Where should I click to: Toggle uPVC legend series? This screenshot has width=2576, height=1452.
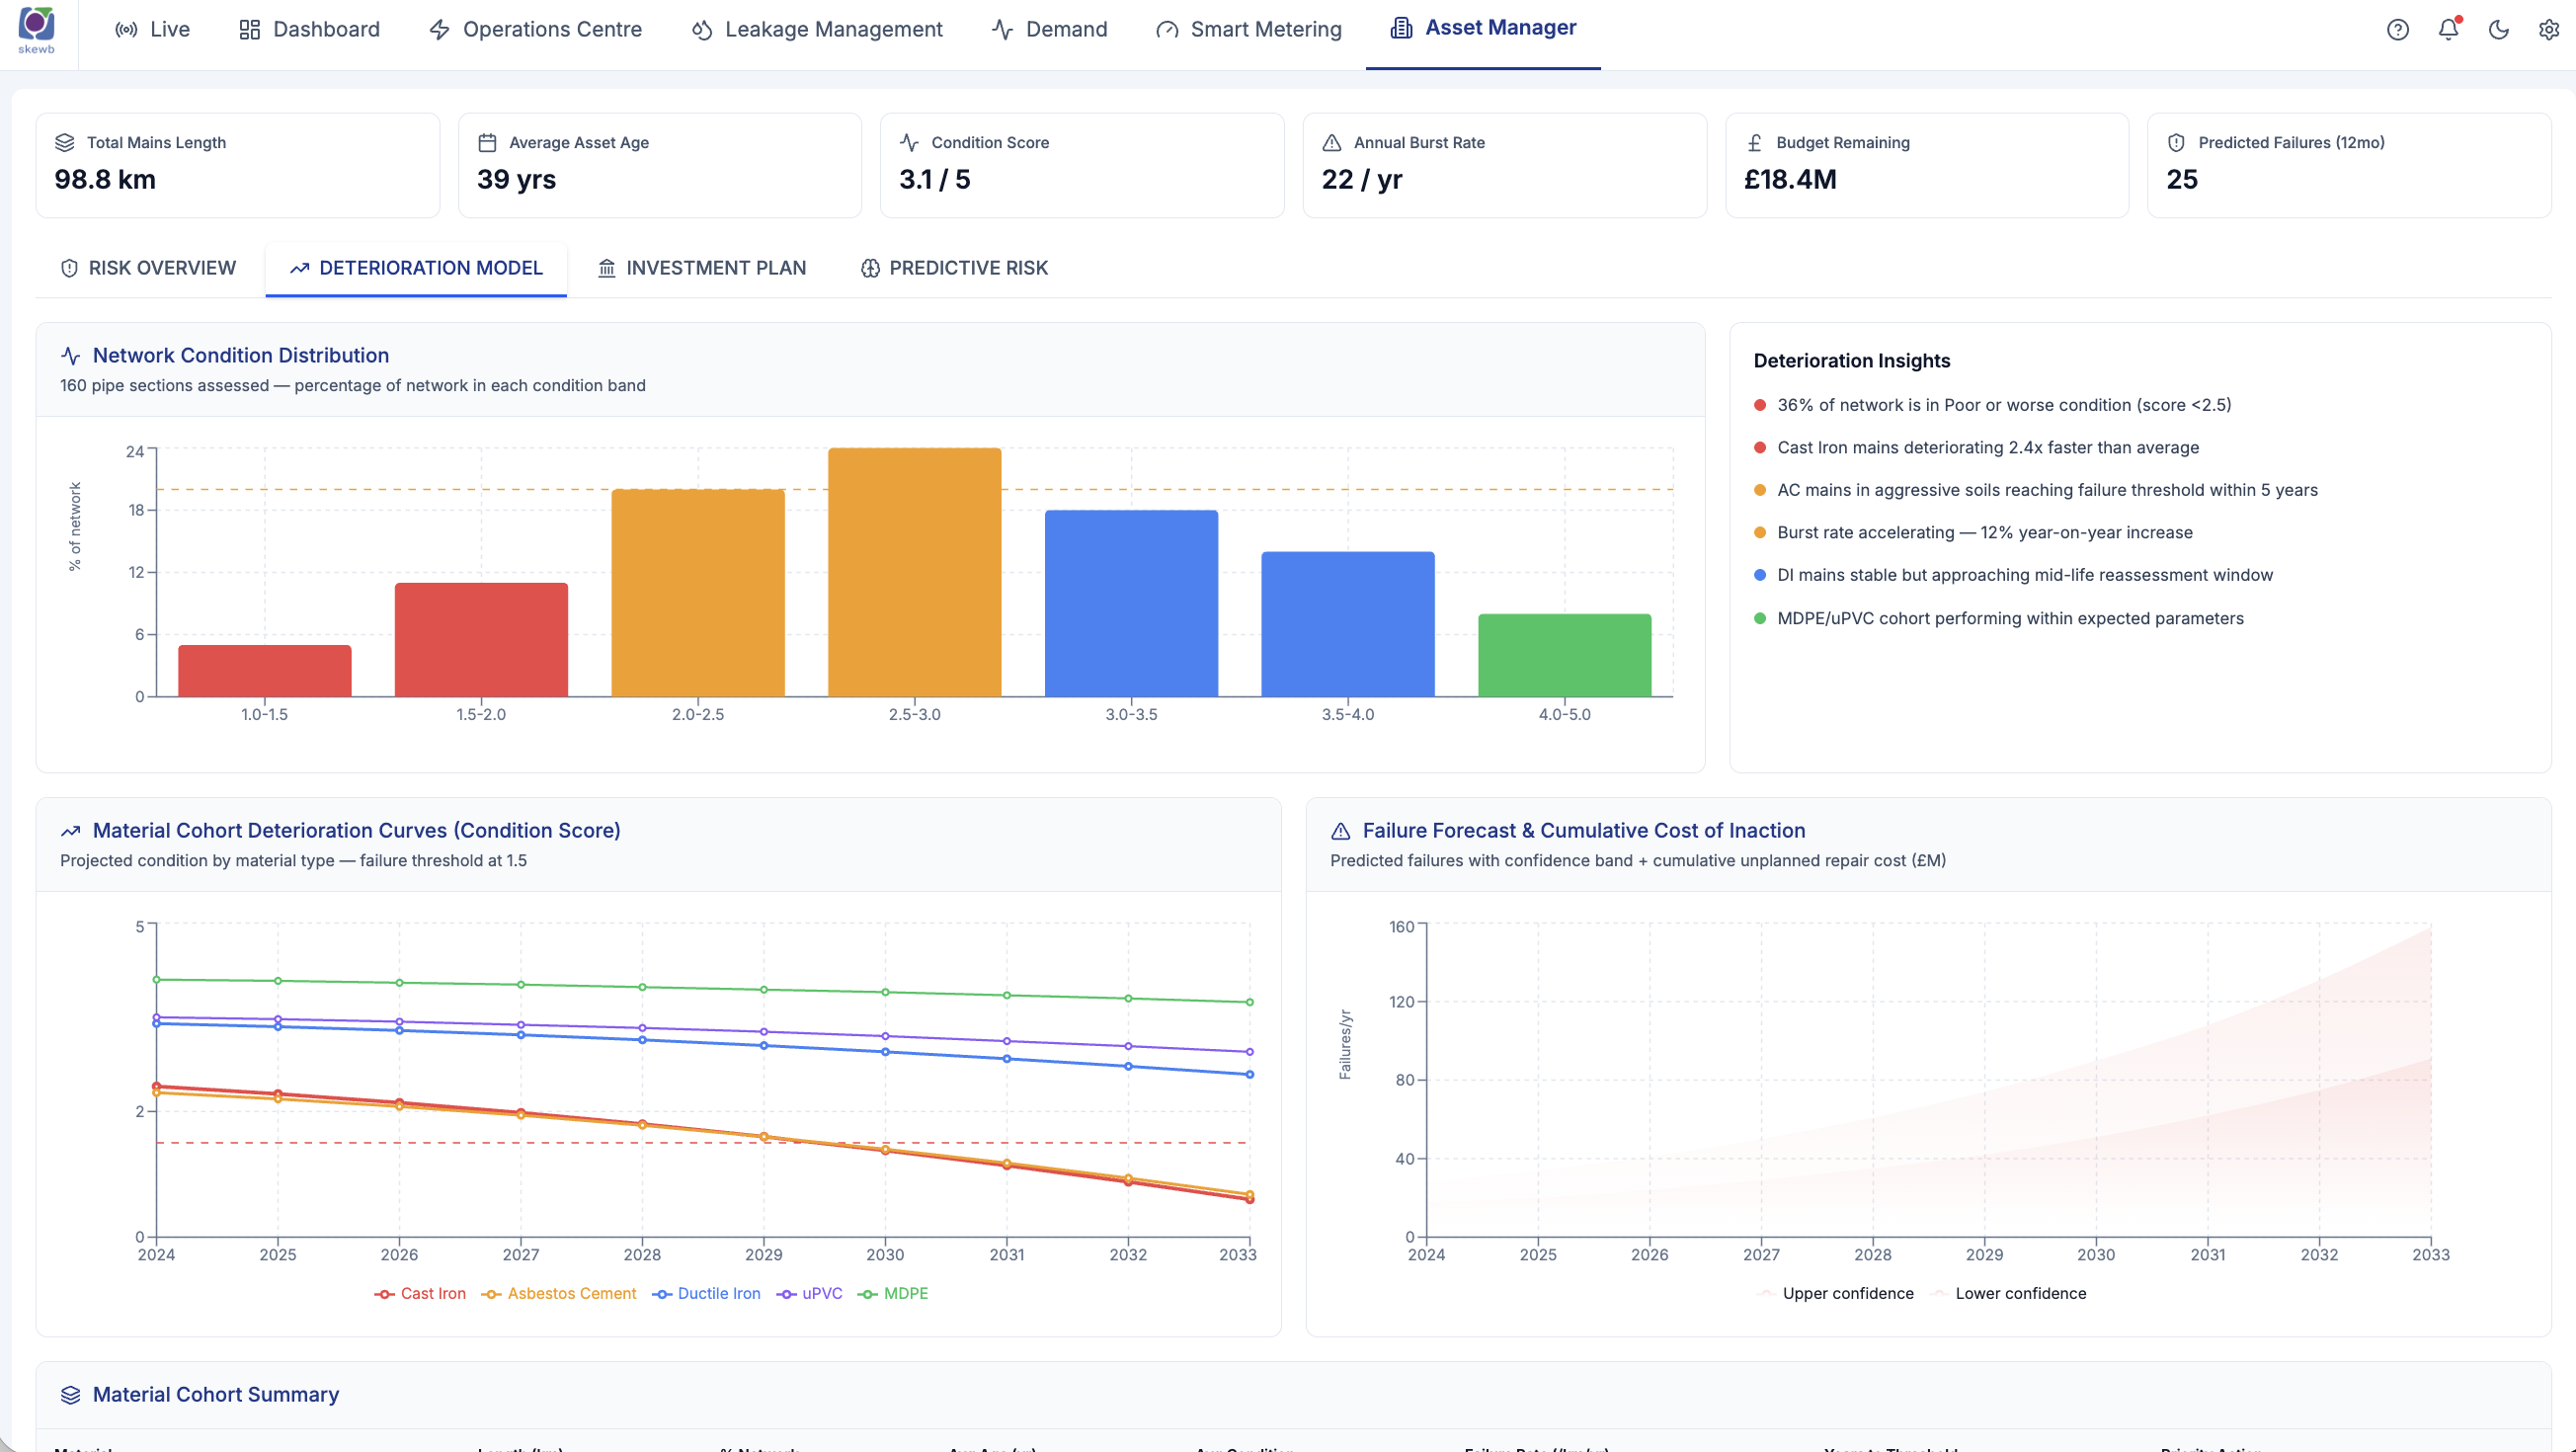(x=810, y=1293)
